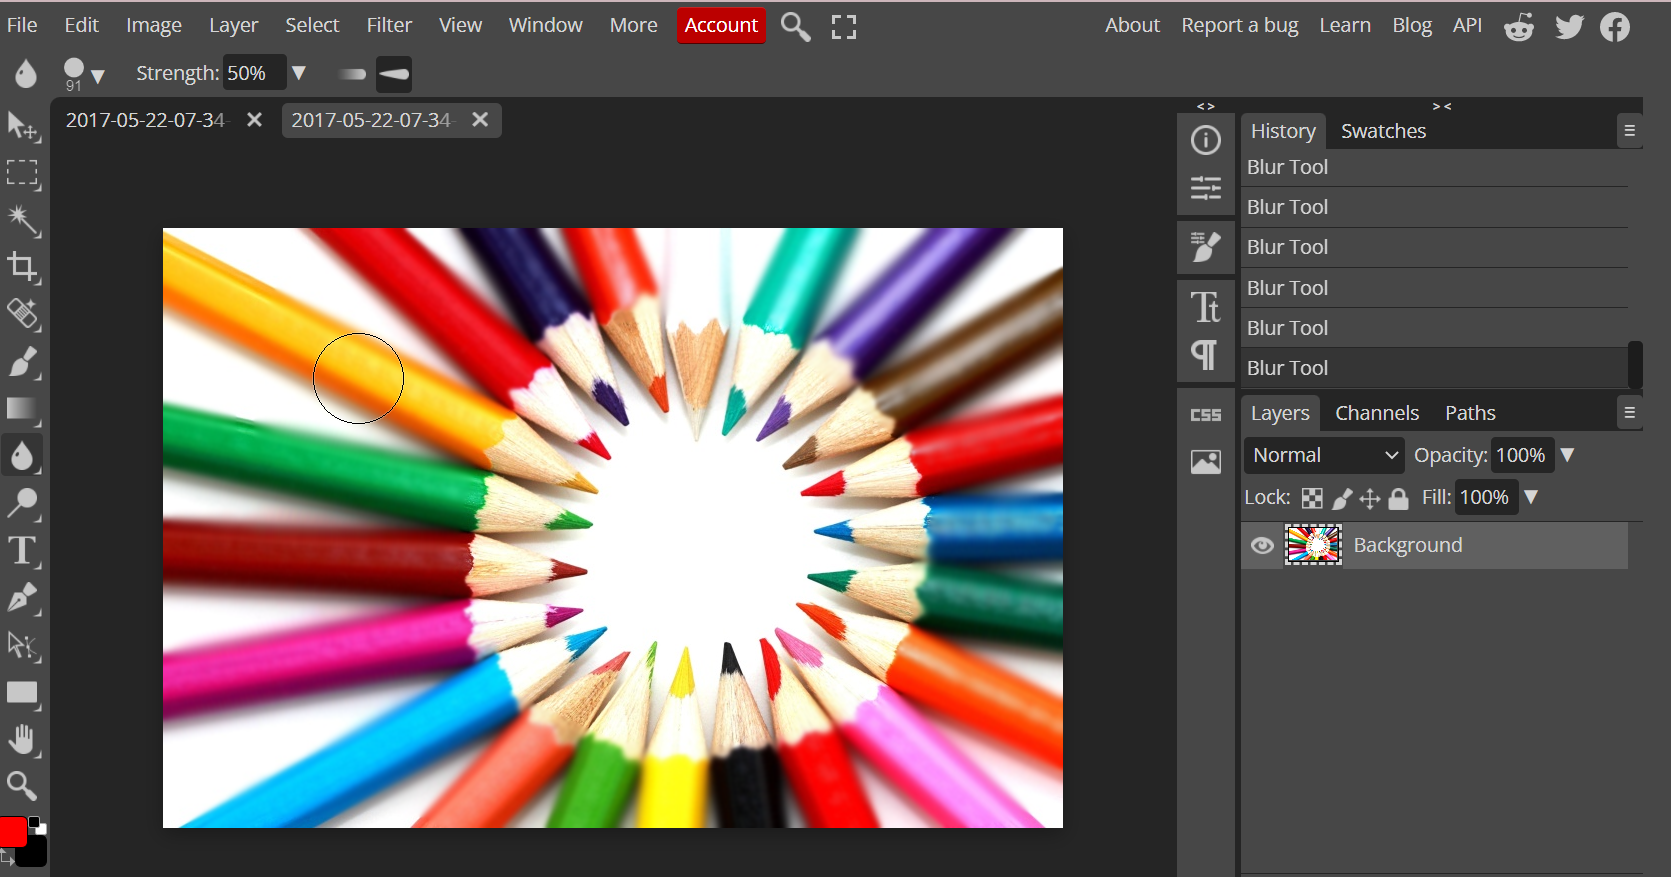Reset default black and white colors
Viewport: 1671px width, 877px height.
[37, 825]
